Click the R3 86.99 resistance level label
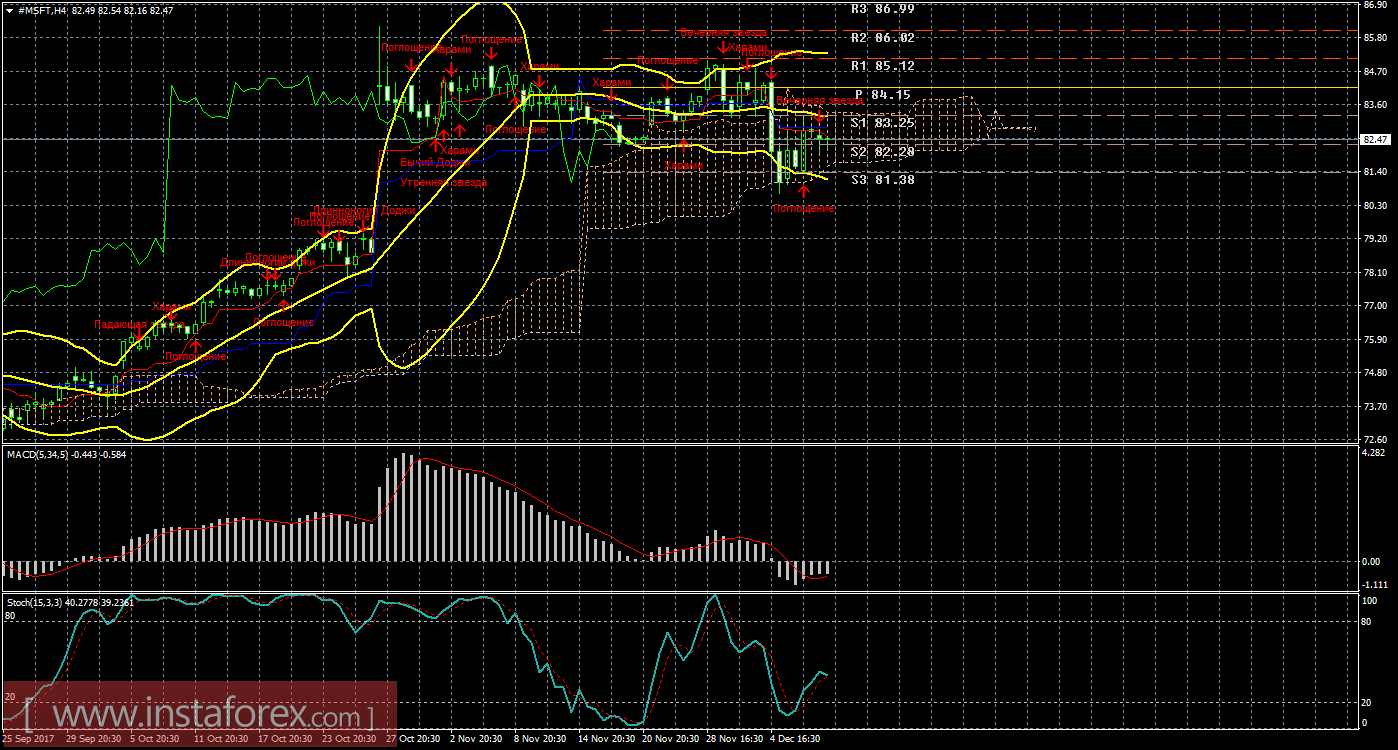Viewport: 1398px width, 750px height. point(882,9)
